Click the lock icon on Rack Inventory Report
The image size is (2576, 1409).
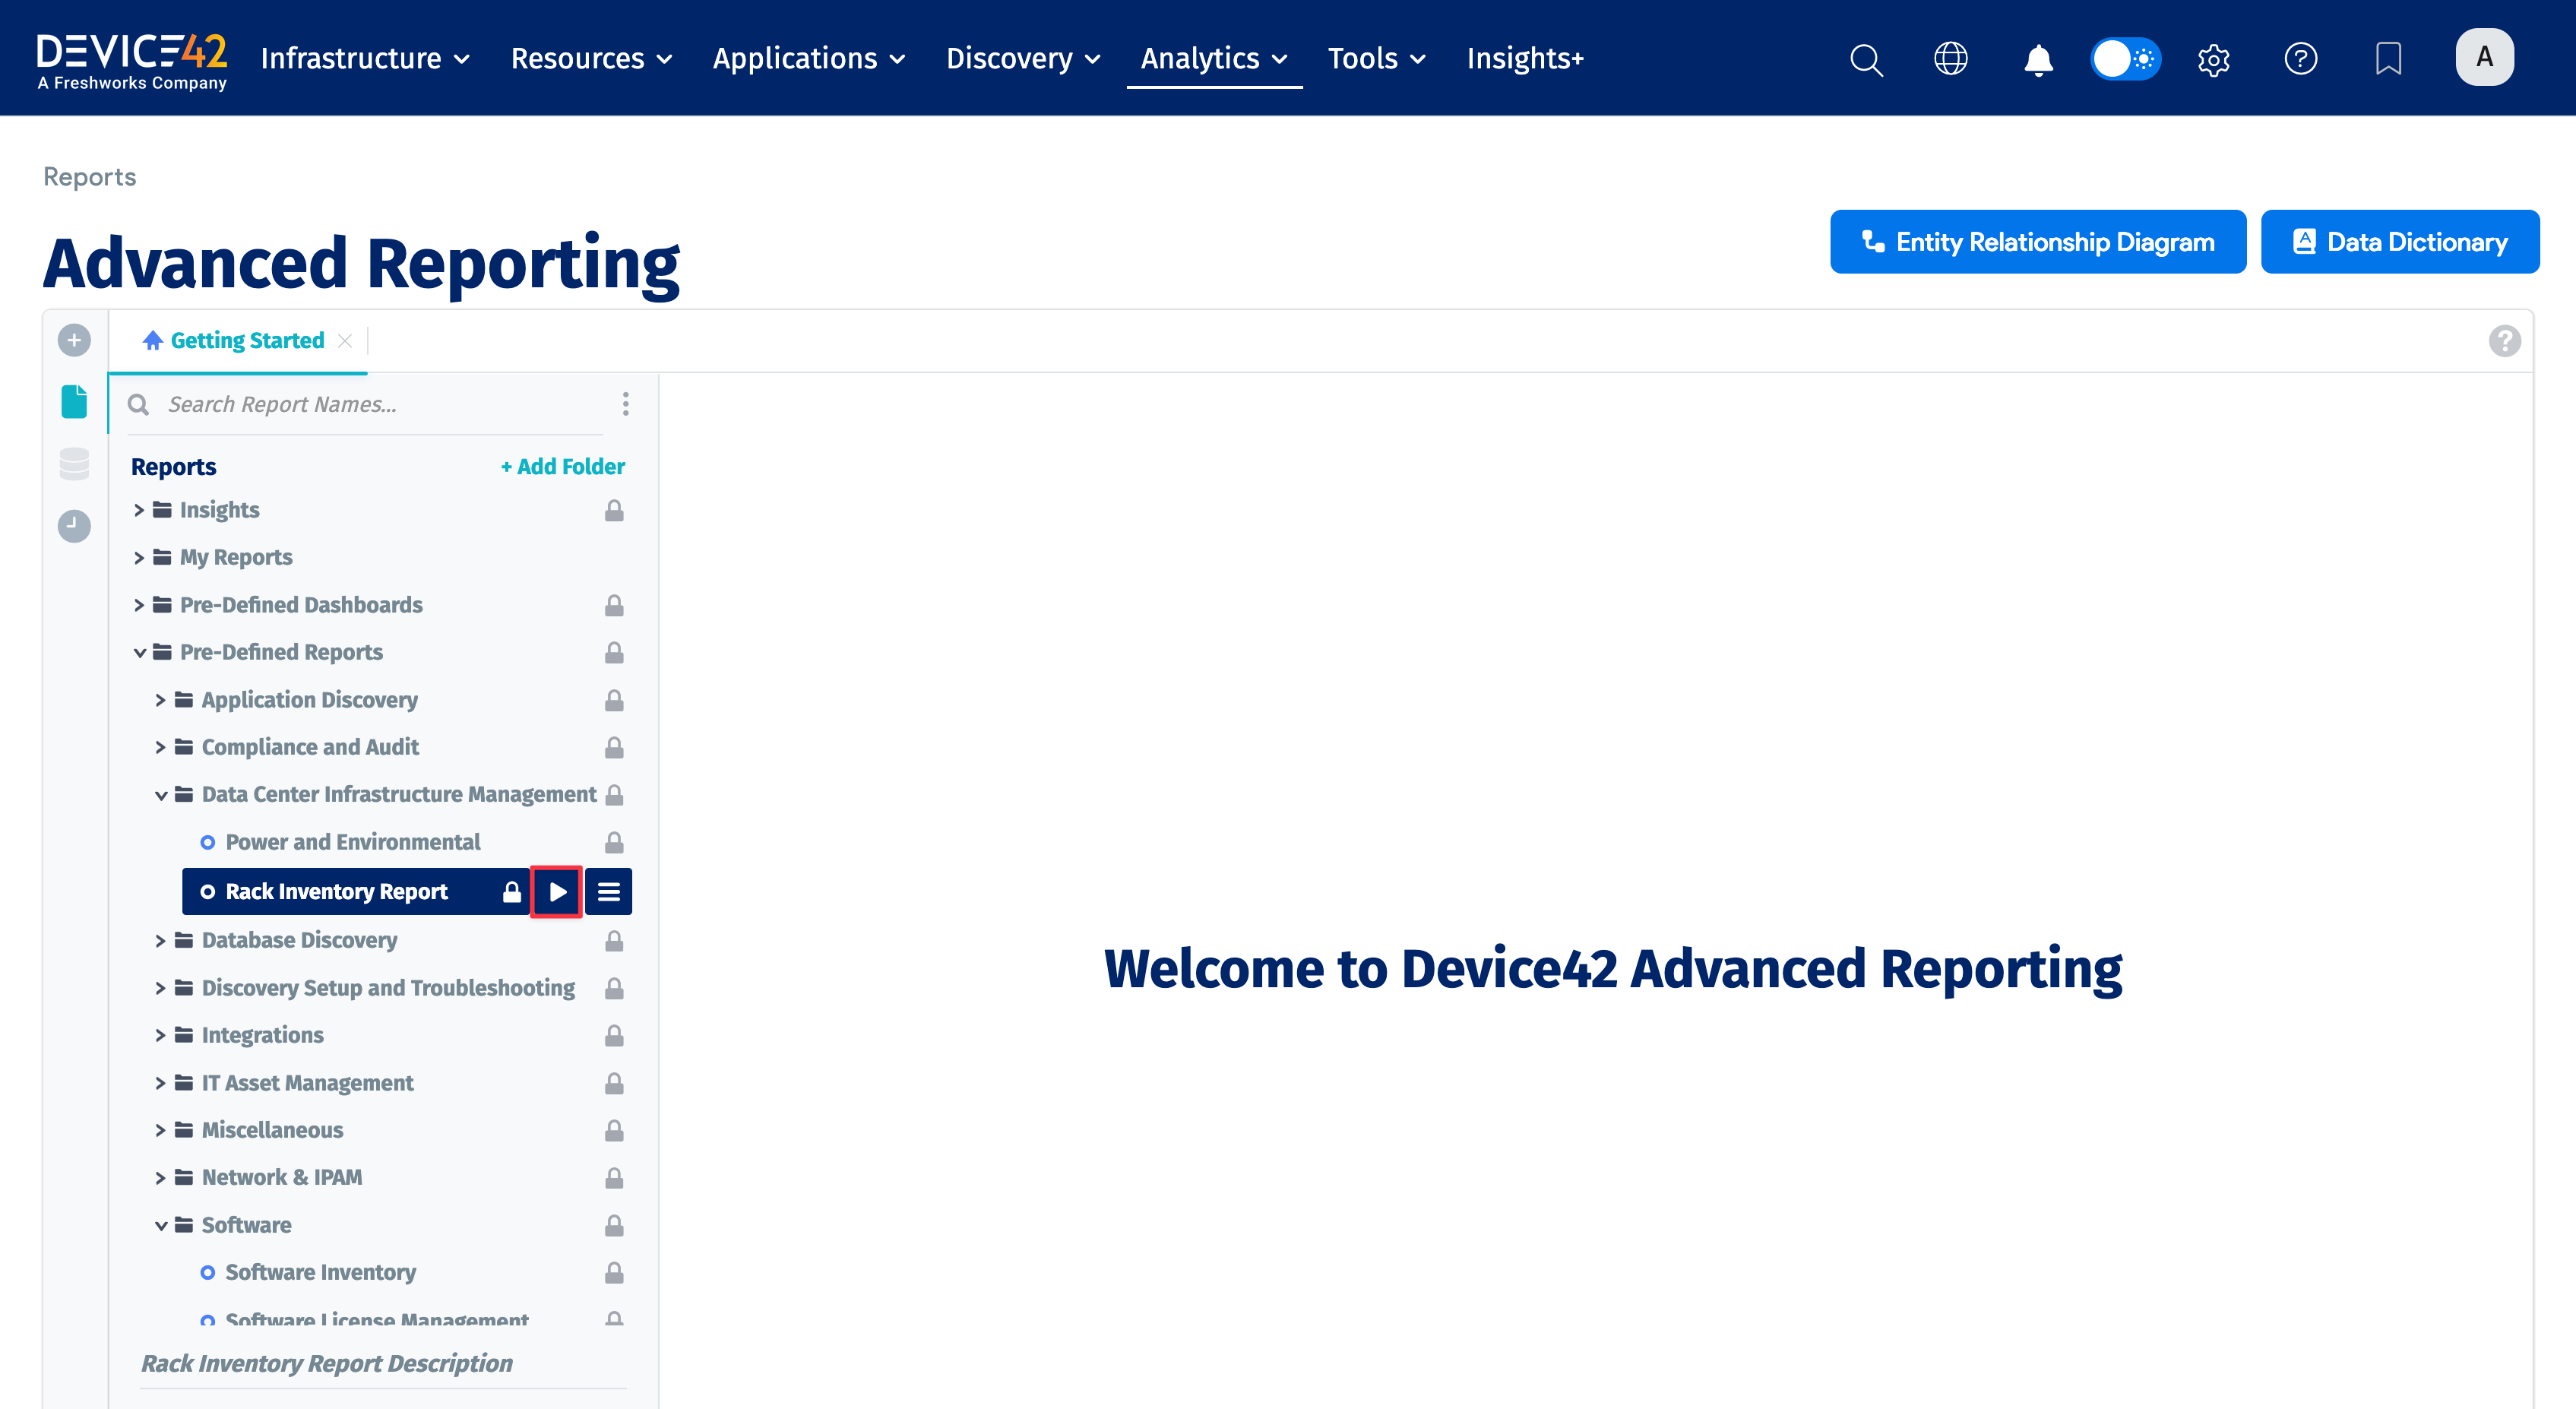tap(511, 891)
